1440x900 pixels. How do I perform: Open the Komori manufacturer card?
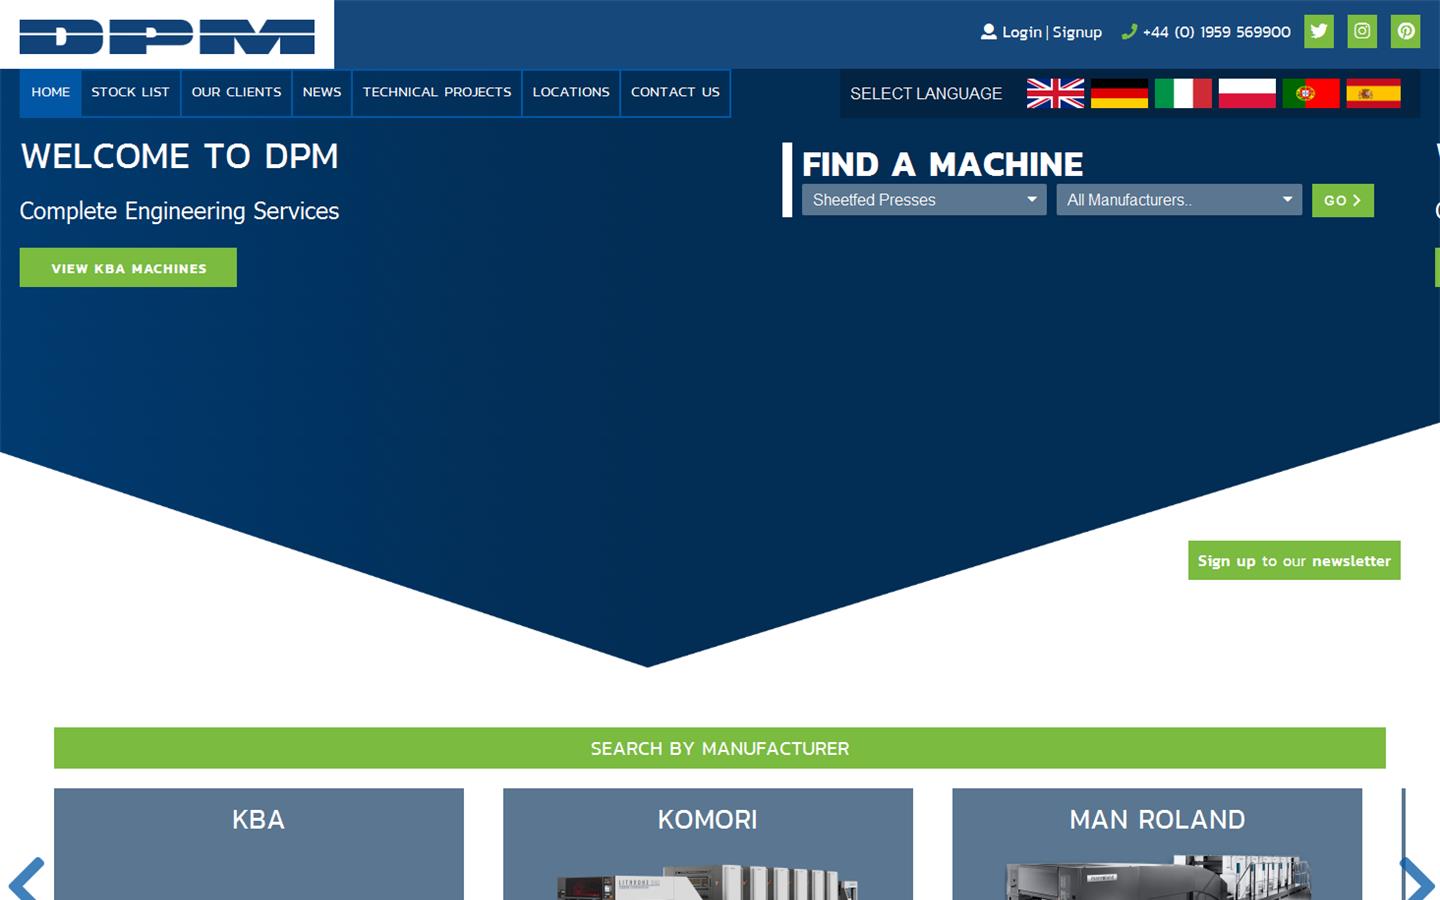pos(707,843)
